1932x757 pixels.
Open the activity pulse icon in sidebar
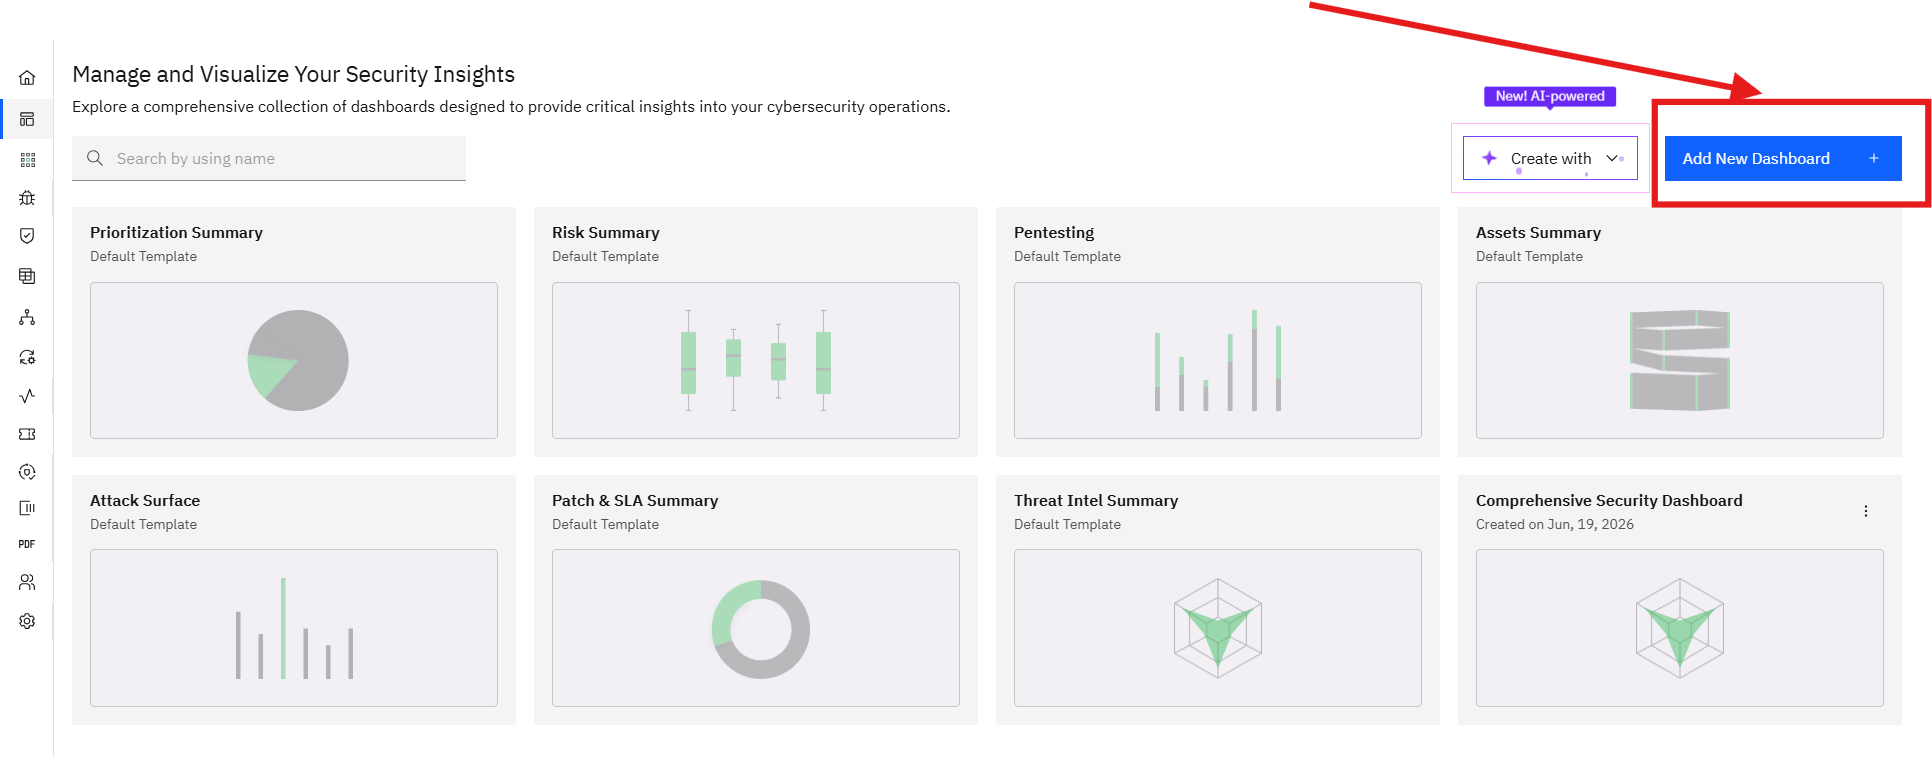(27, 396)
